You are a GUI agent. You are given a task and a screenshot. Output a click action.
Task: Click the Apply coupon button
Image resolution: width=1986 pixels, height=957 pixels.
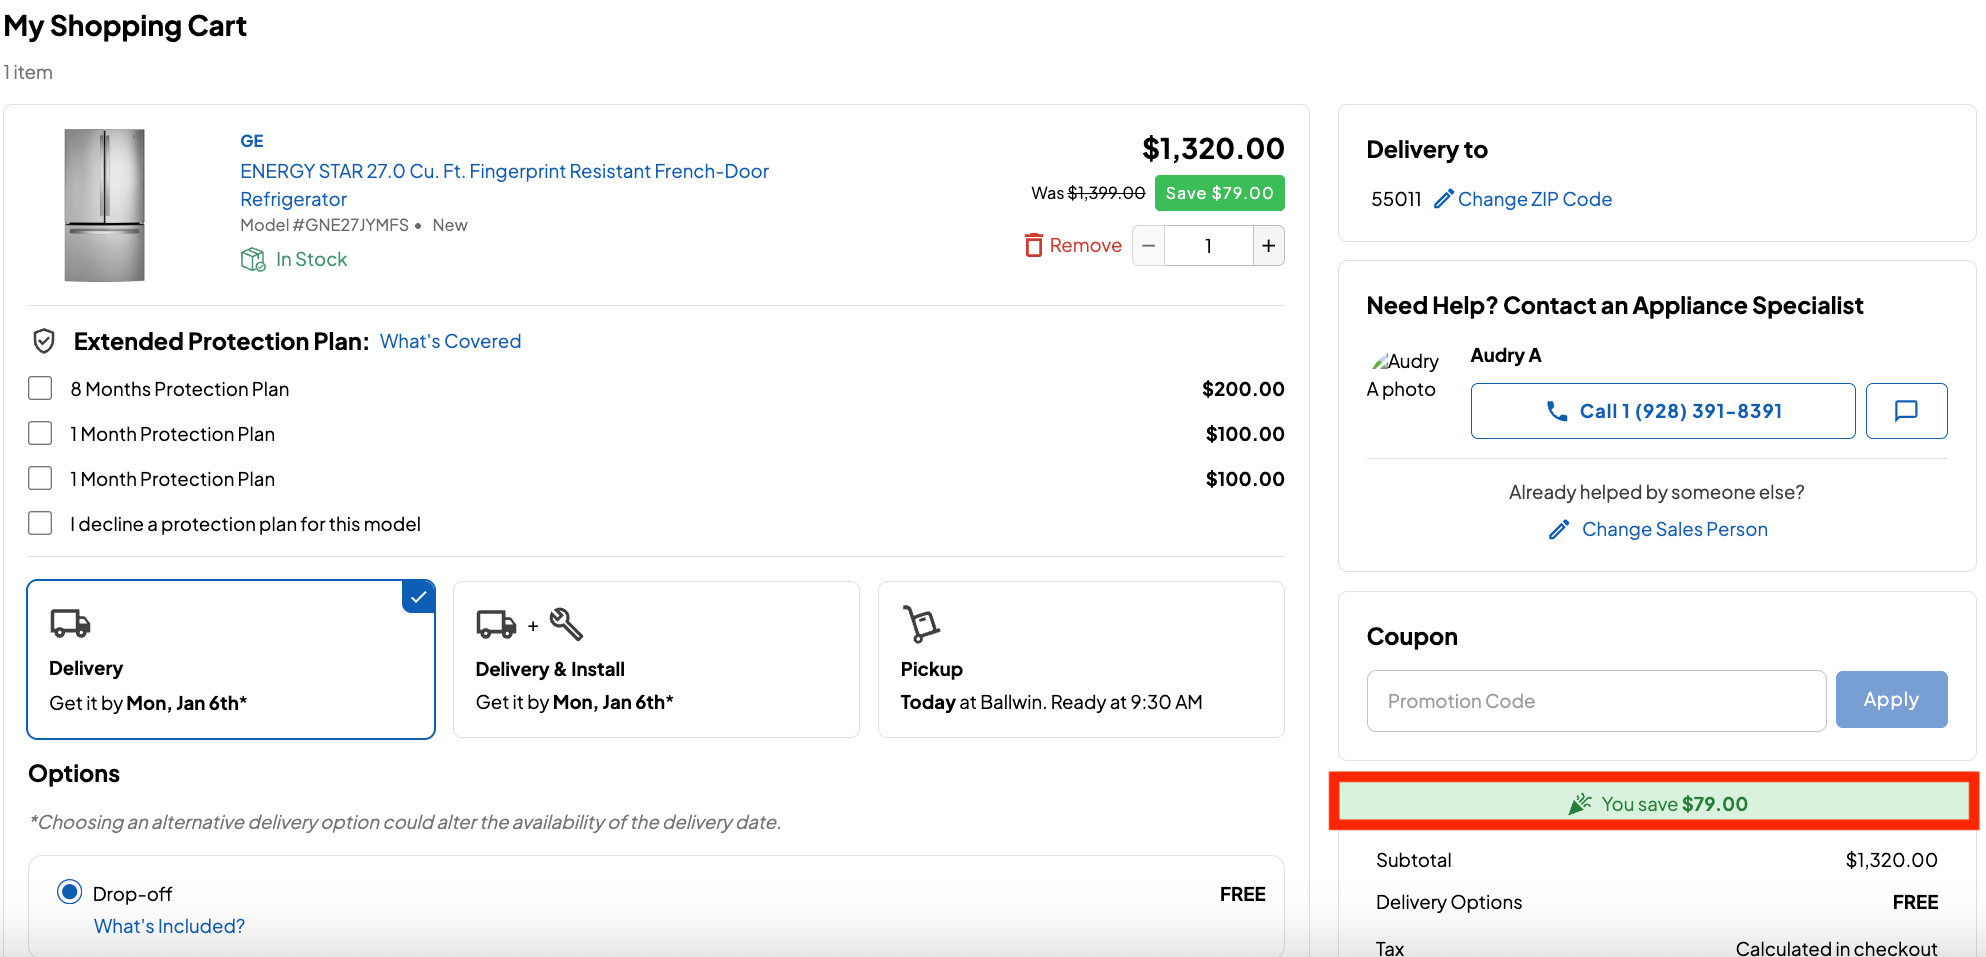click(1891, 700)
